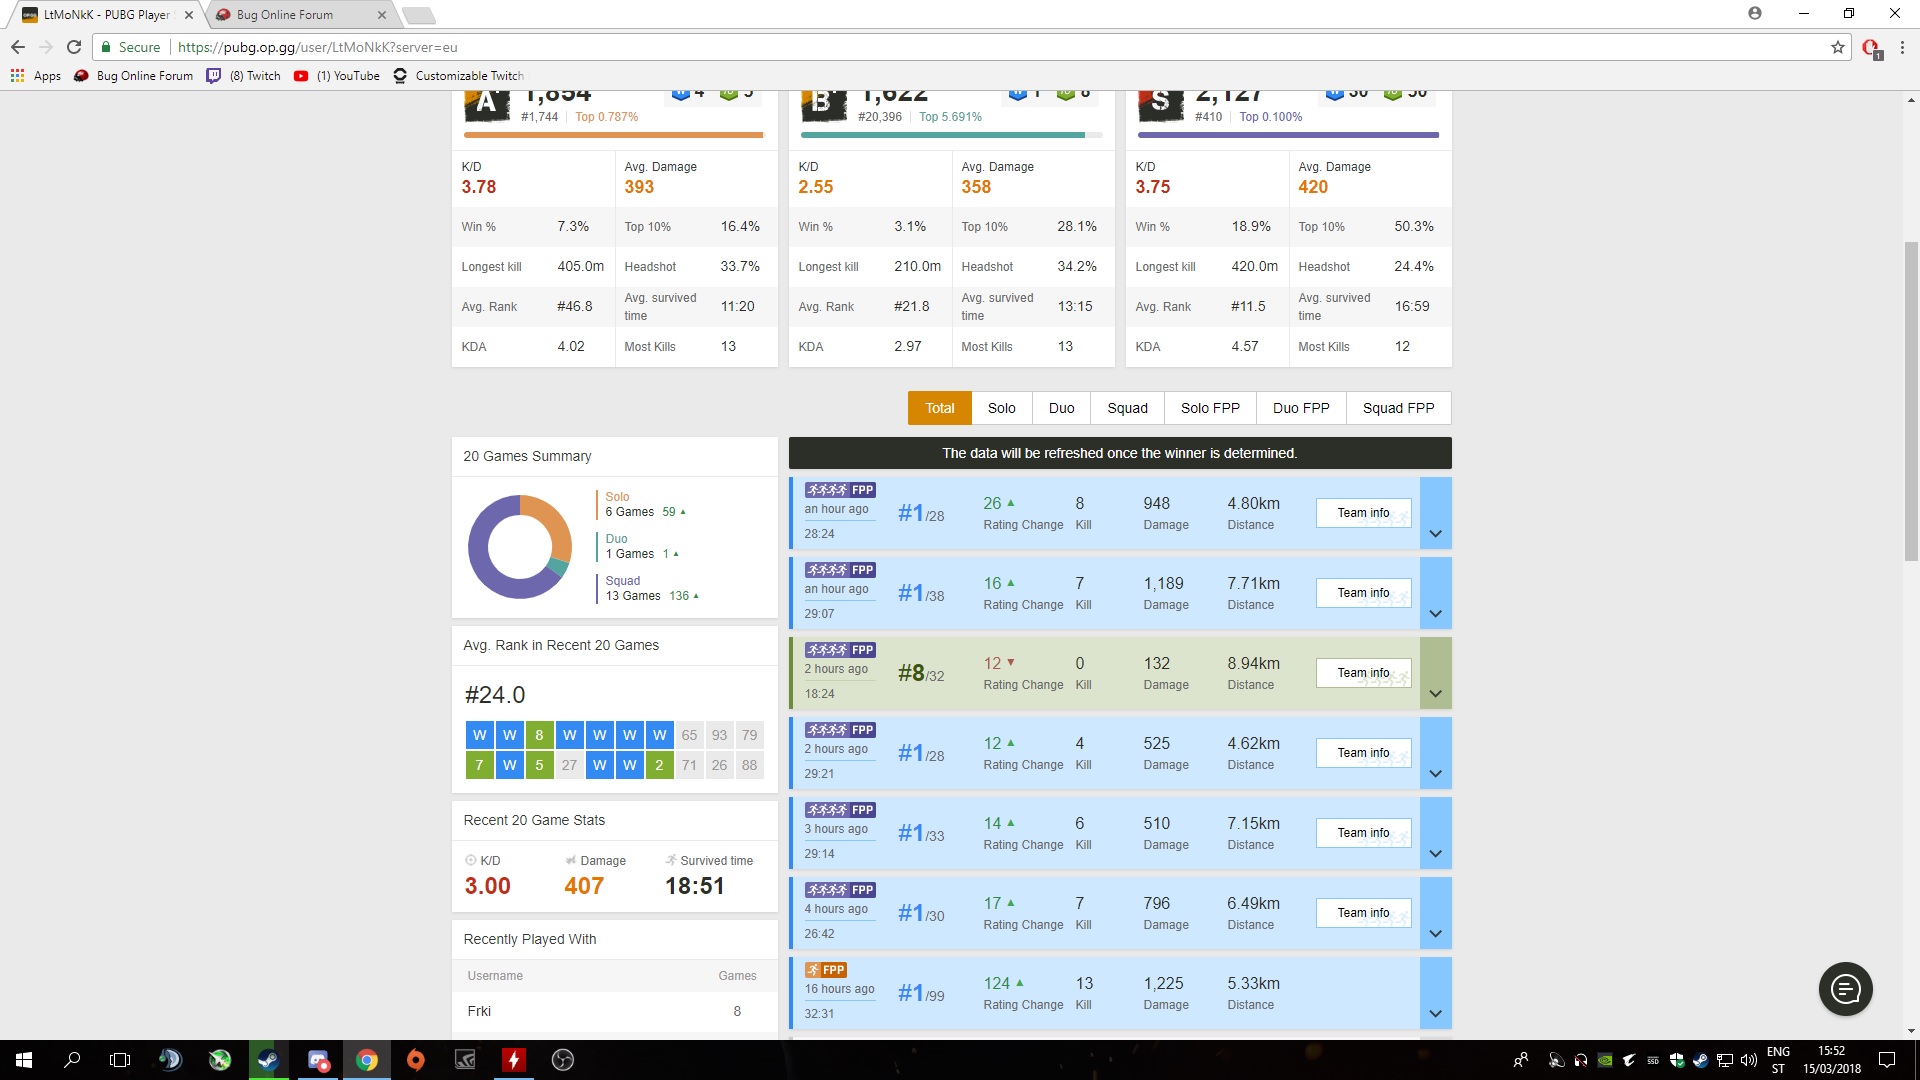Click the bookmark star icon in address bar
The width and height of the screenshot is (1920, 1080).
click(1838, 47)
